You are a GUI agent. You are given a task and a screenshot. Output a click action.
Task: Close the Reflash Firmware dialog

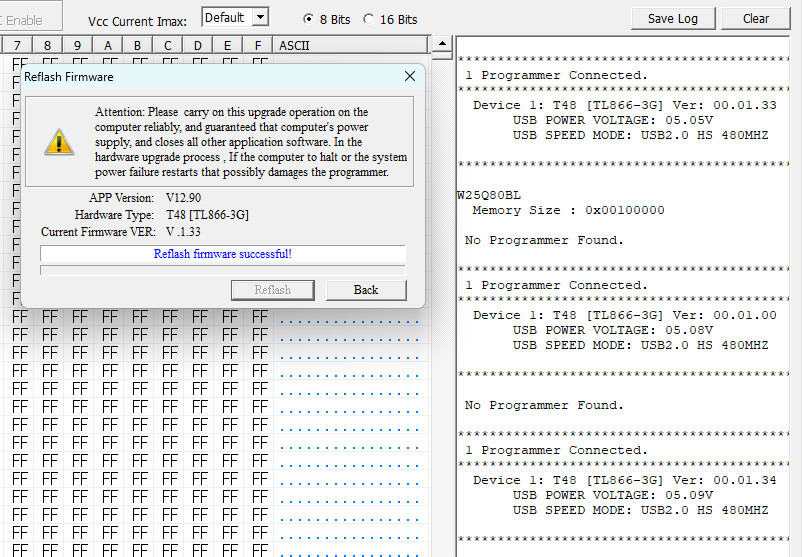pos(410,76)
